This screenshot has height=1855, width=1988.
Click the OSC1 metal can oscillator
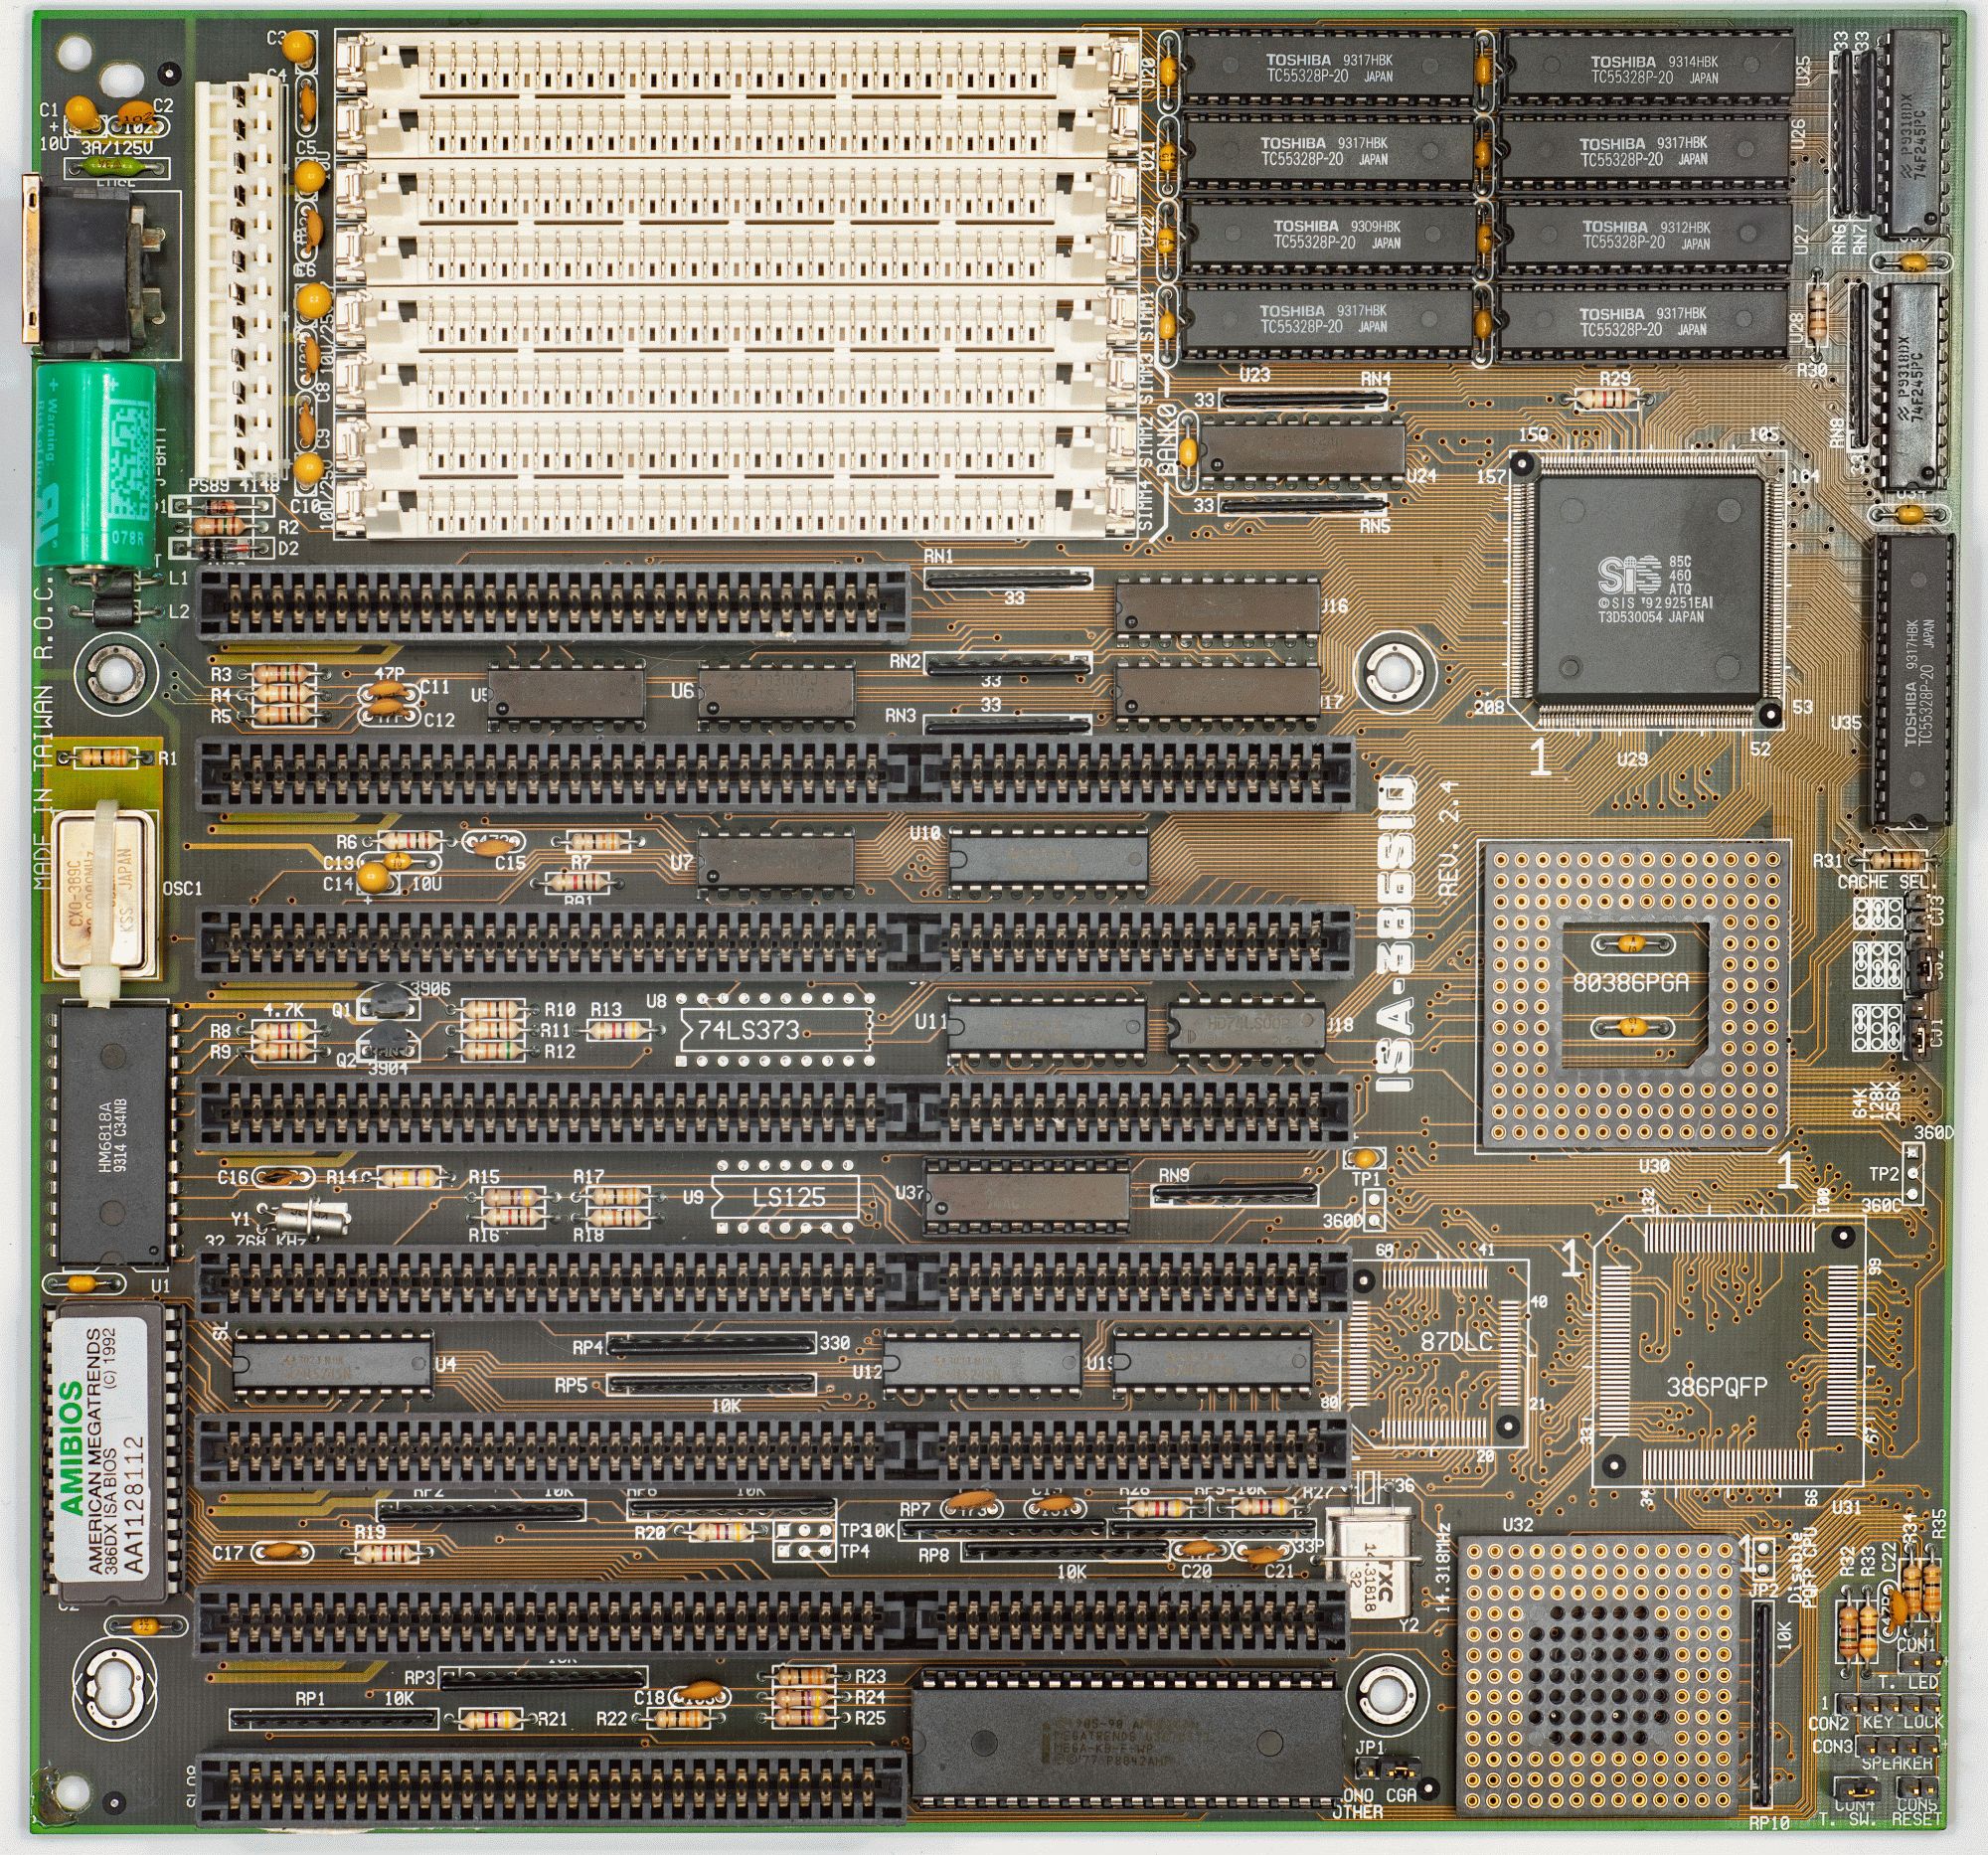104,893
